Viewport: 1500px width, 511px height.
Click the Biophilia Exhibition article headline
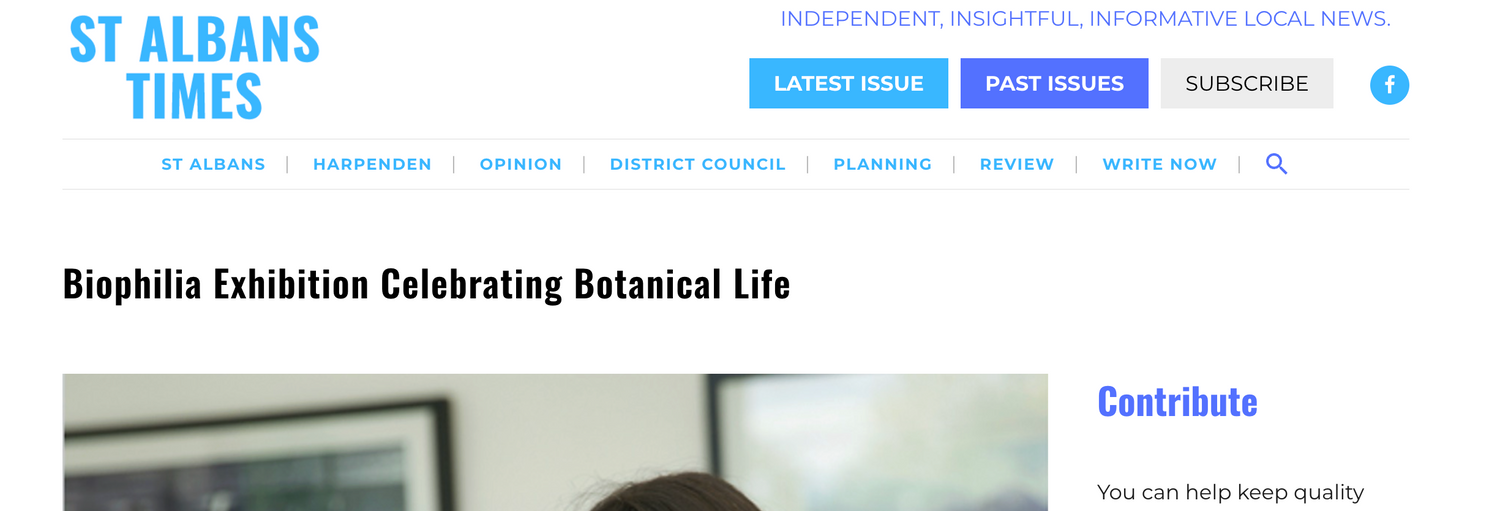(x=426, y=284)
